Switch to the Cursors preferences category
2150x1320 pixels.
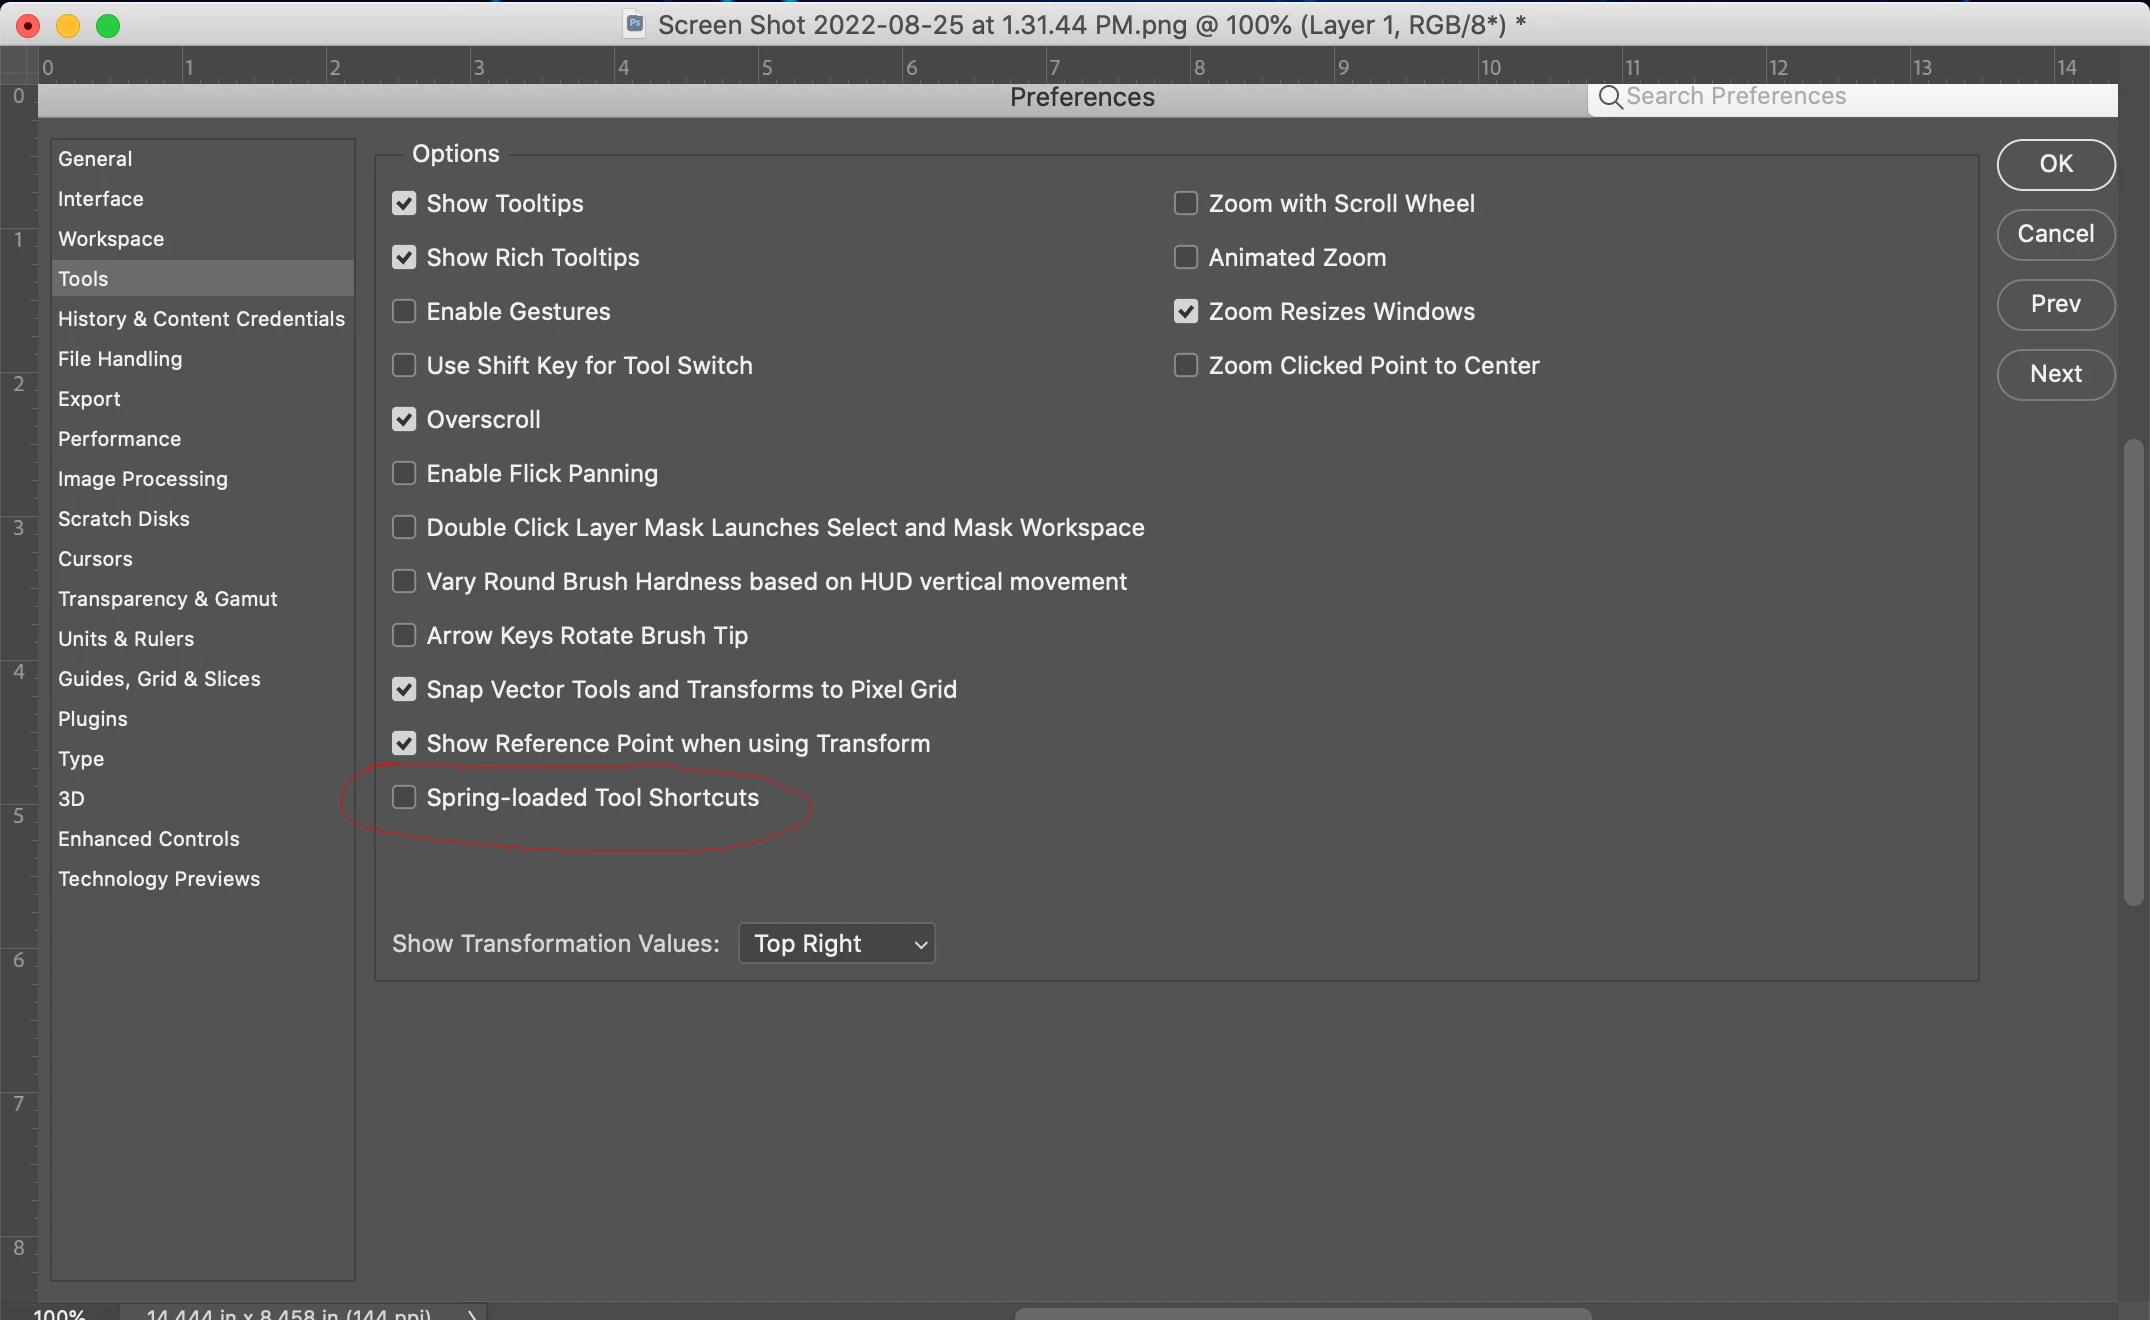tap(95, 559)
